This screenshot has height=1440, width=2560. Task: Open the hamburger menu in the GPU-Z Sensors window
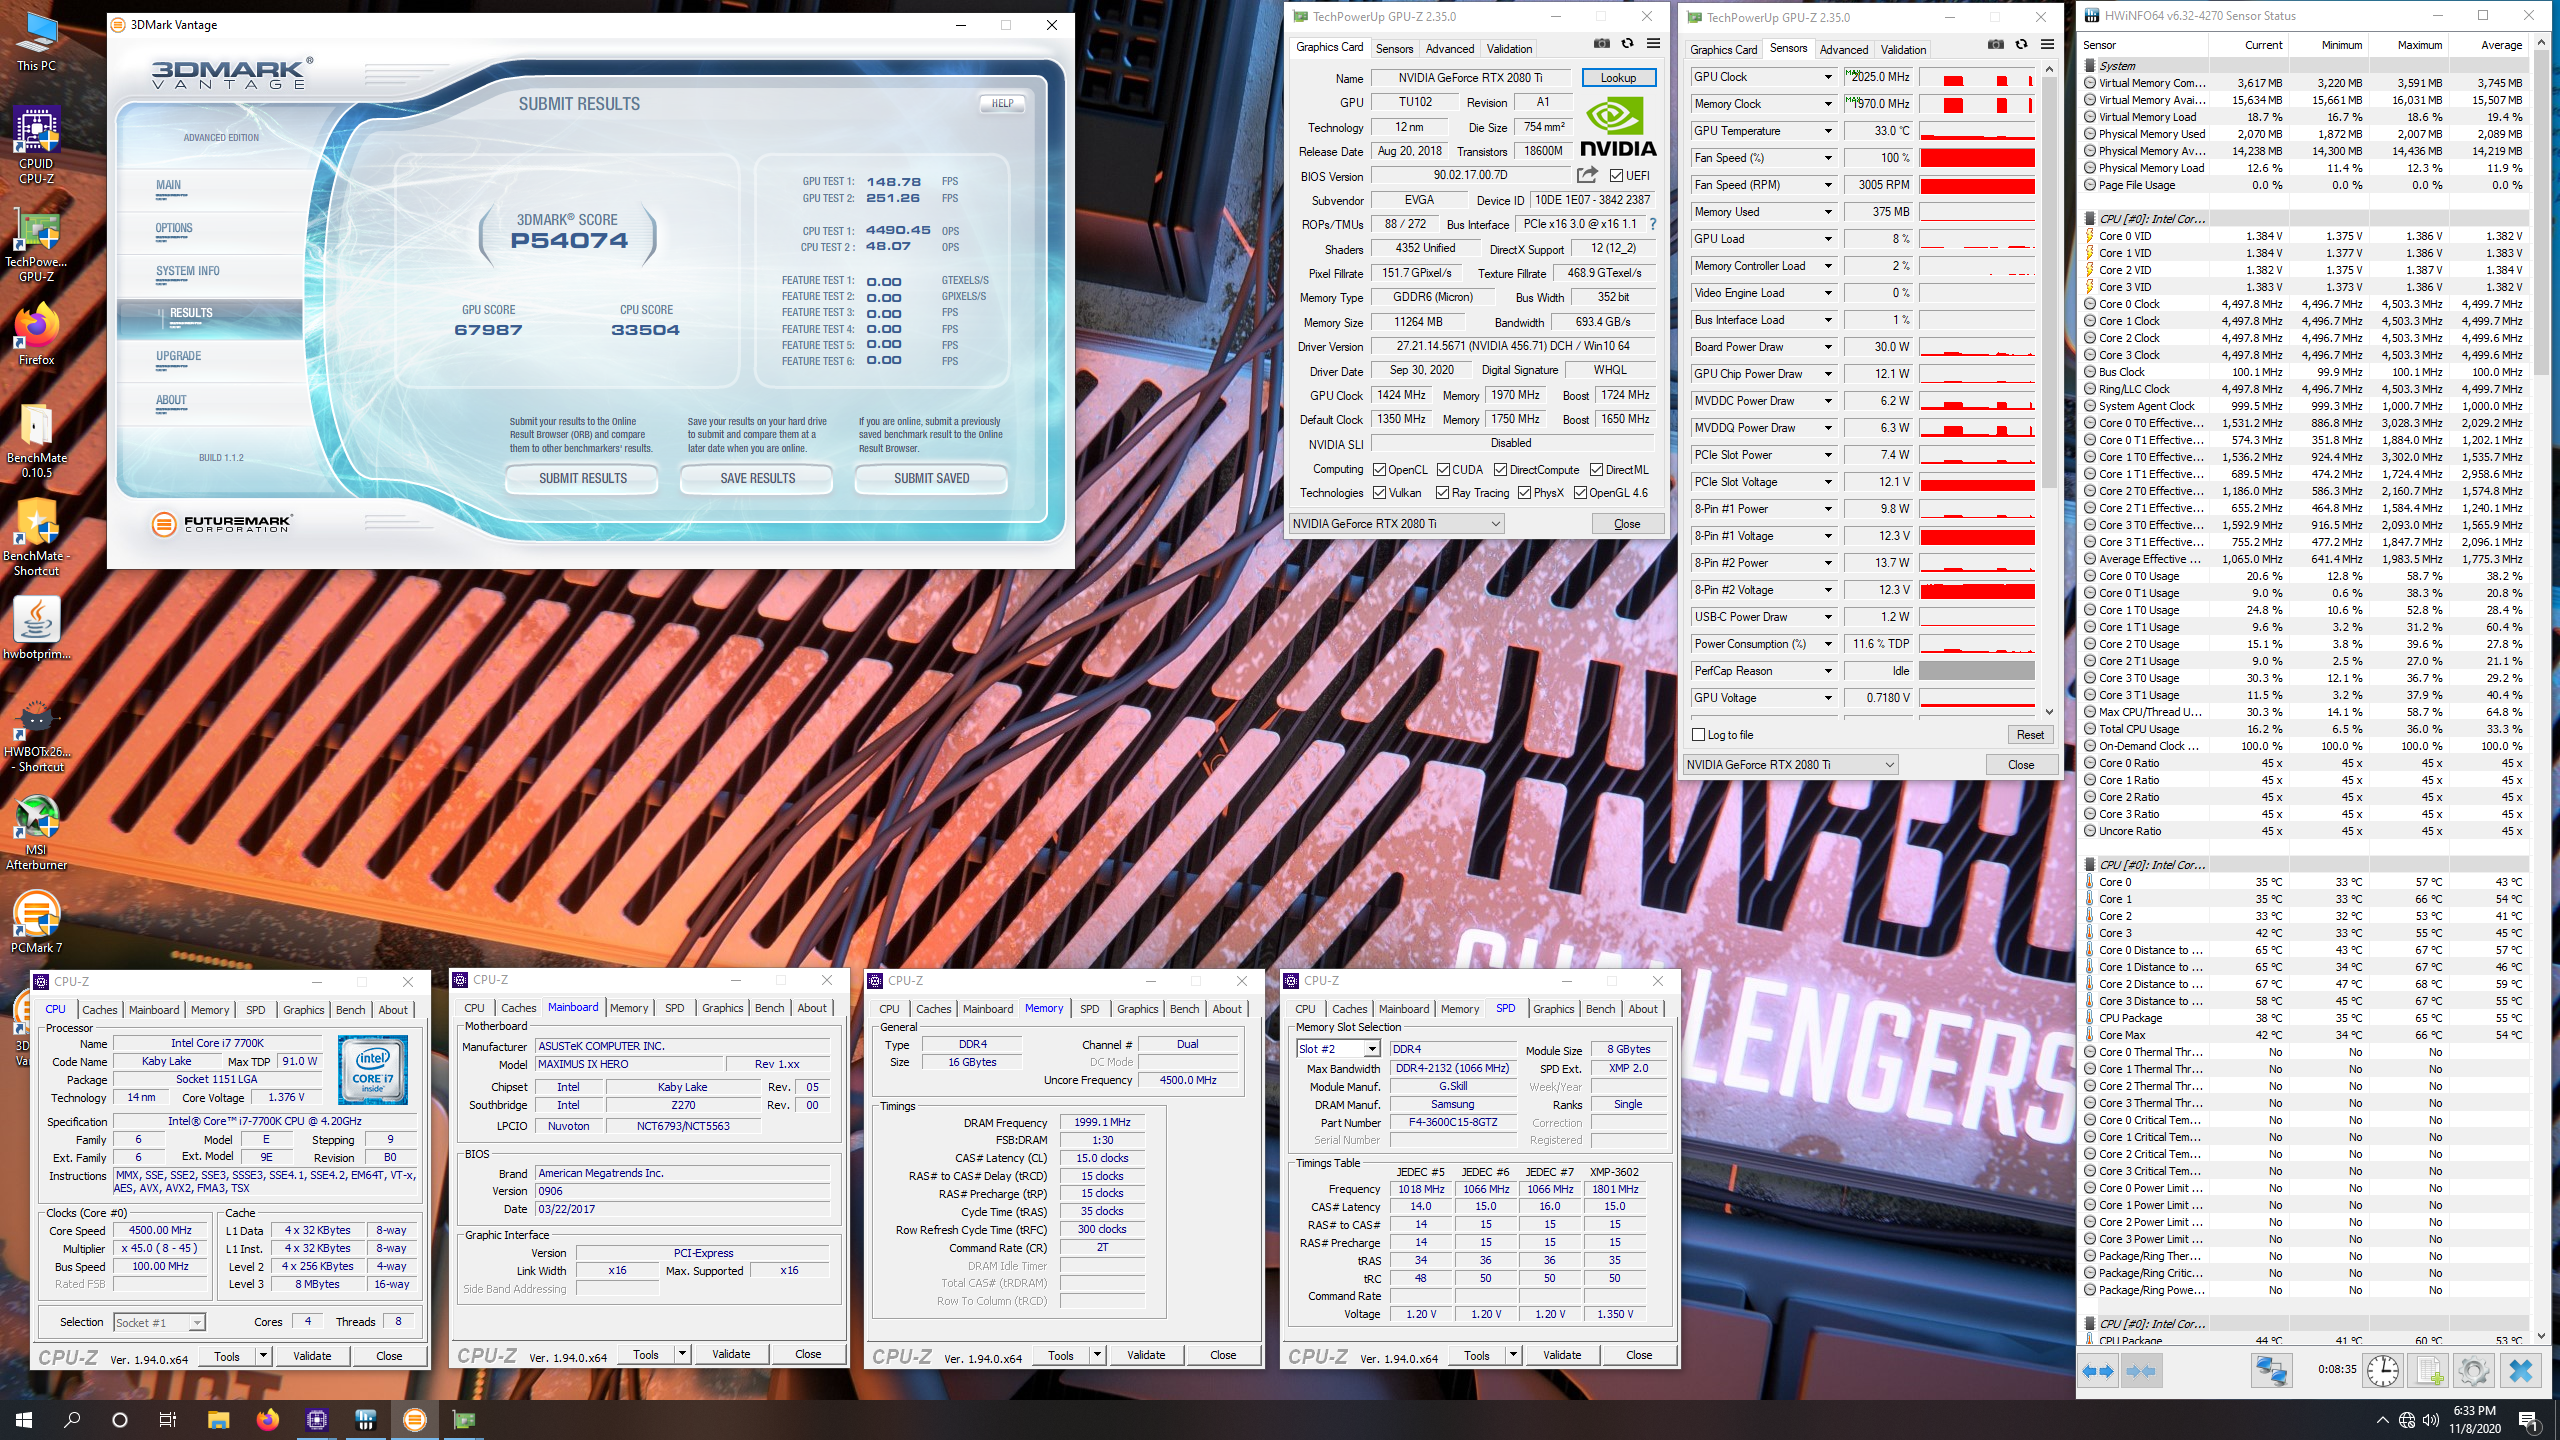2047,44
